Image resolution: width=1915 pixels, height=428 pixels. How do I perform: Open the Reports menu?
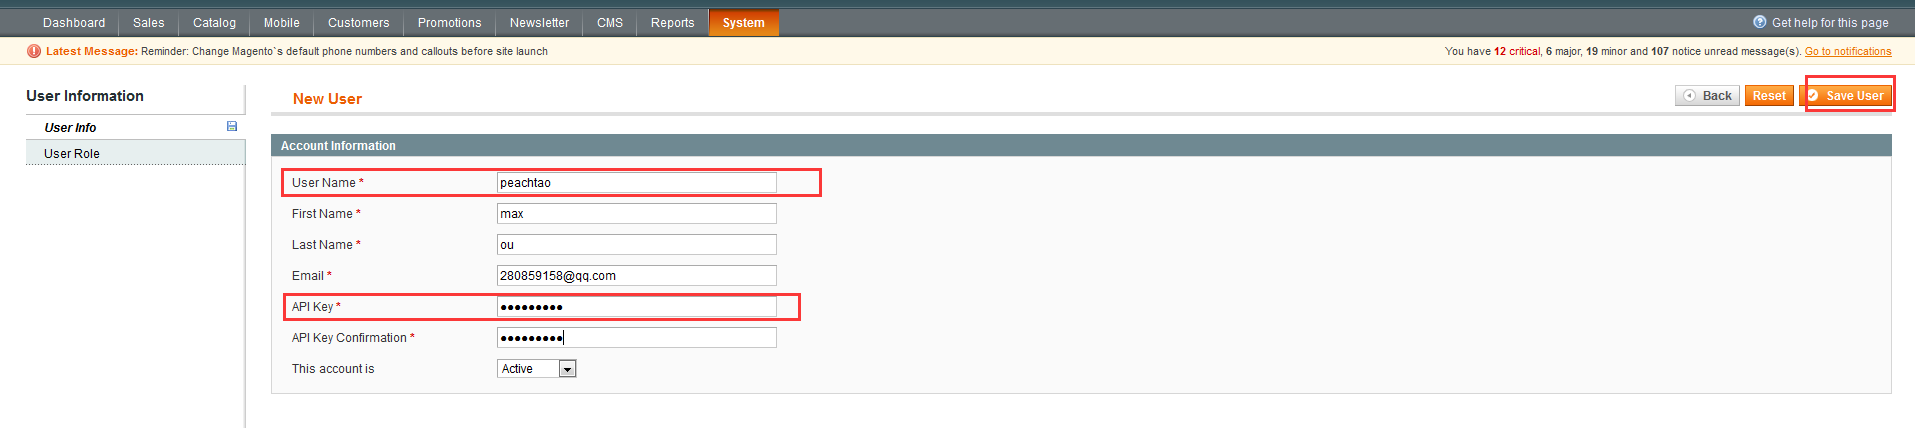tap(672, 23)
